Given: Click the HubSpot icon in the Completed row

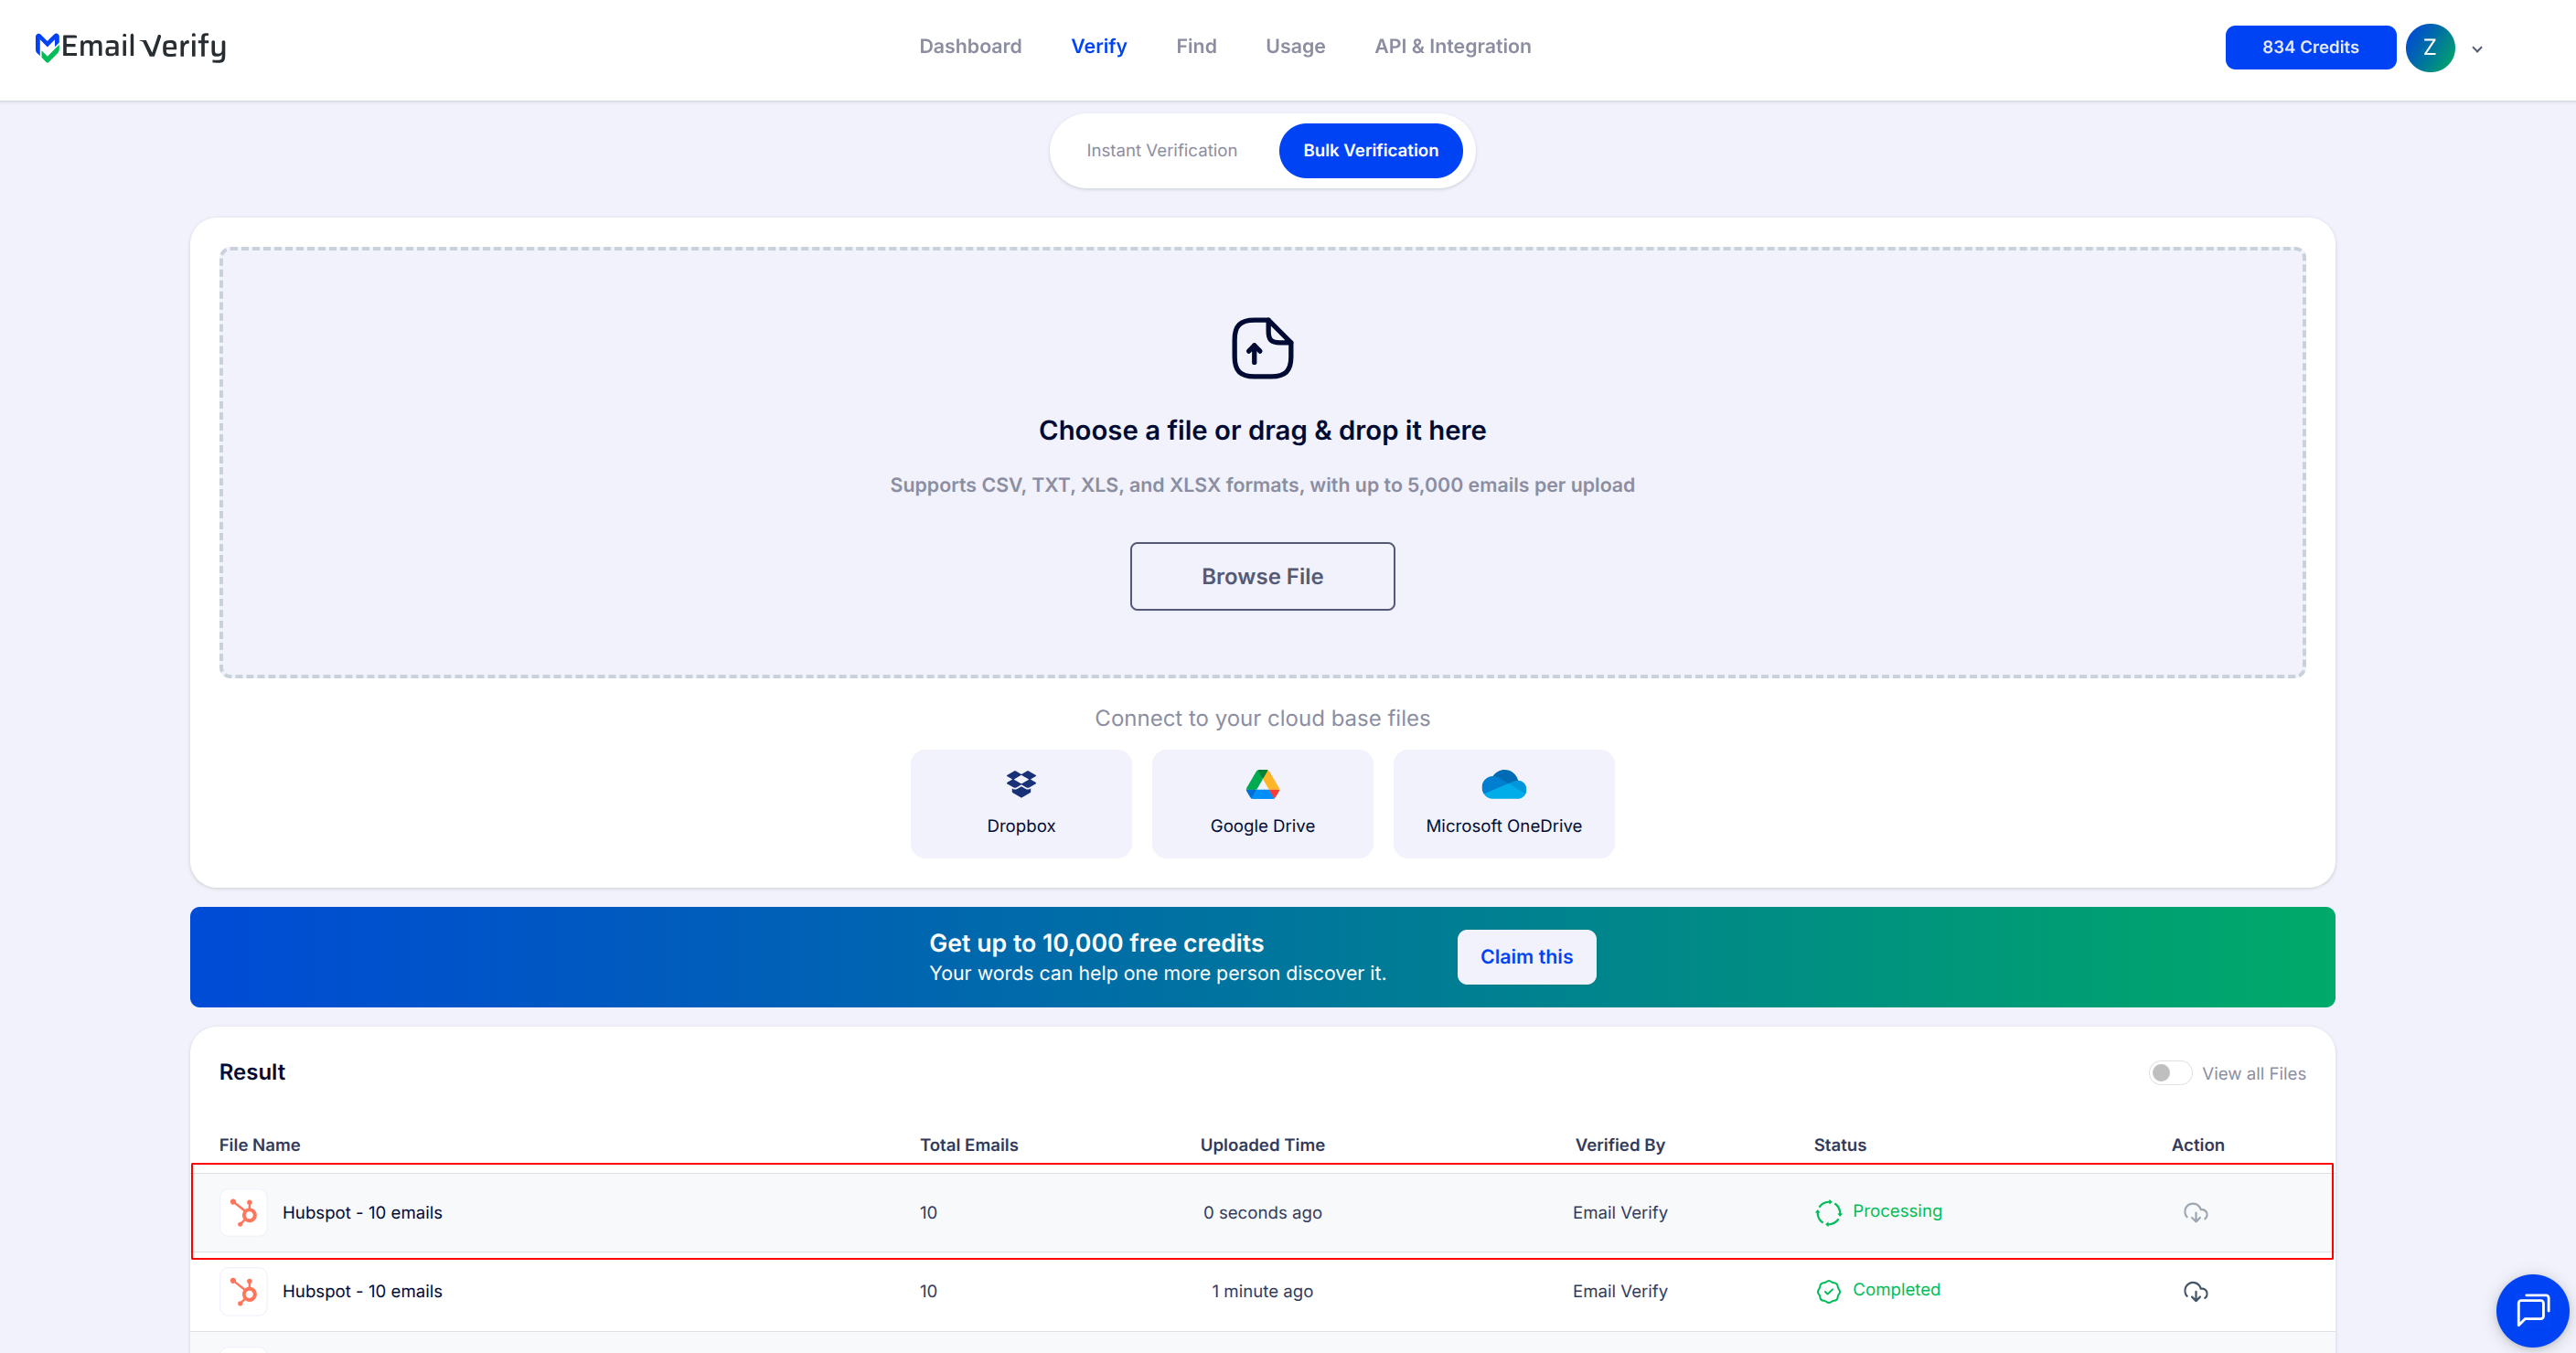Looking at the screenshot, I should click(243, 1291).
